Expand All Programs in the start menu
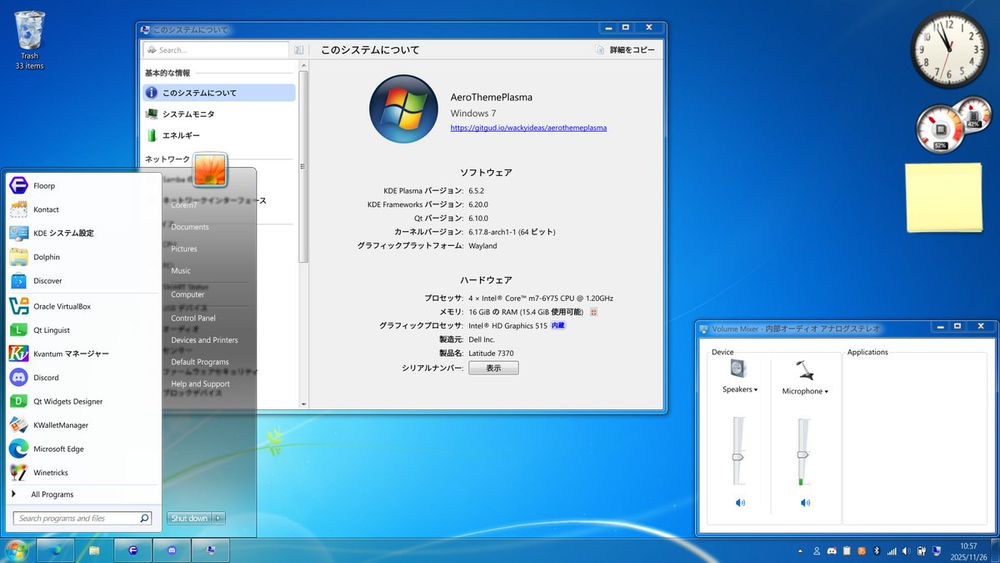This screenshot has height=563, width=1000. (83, 494)
